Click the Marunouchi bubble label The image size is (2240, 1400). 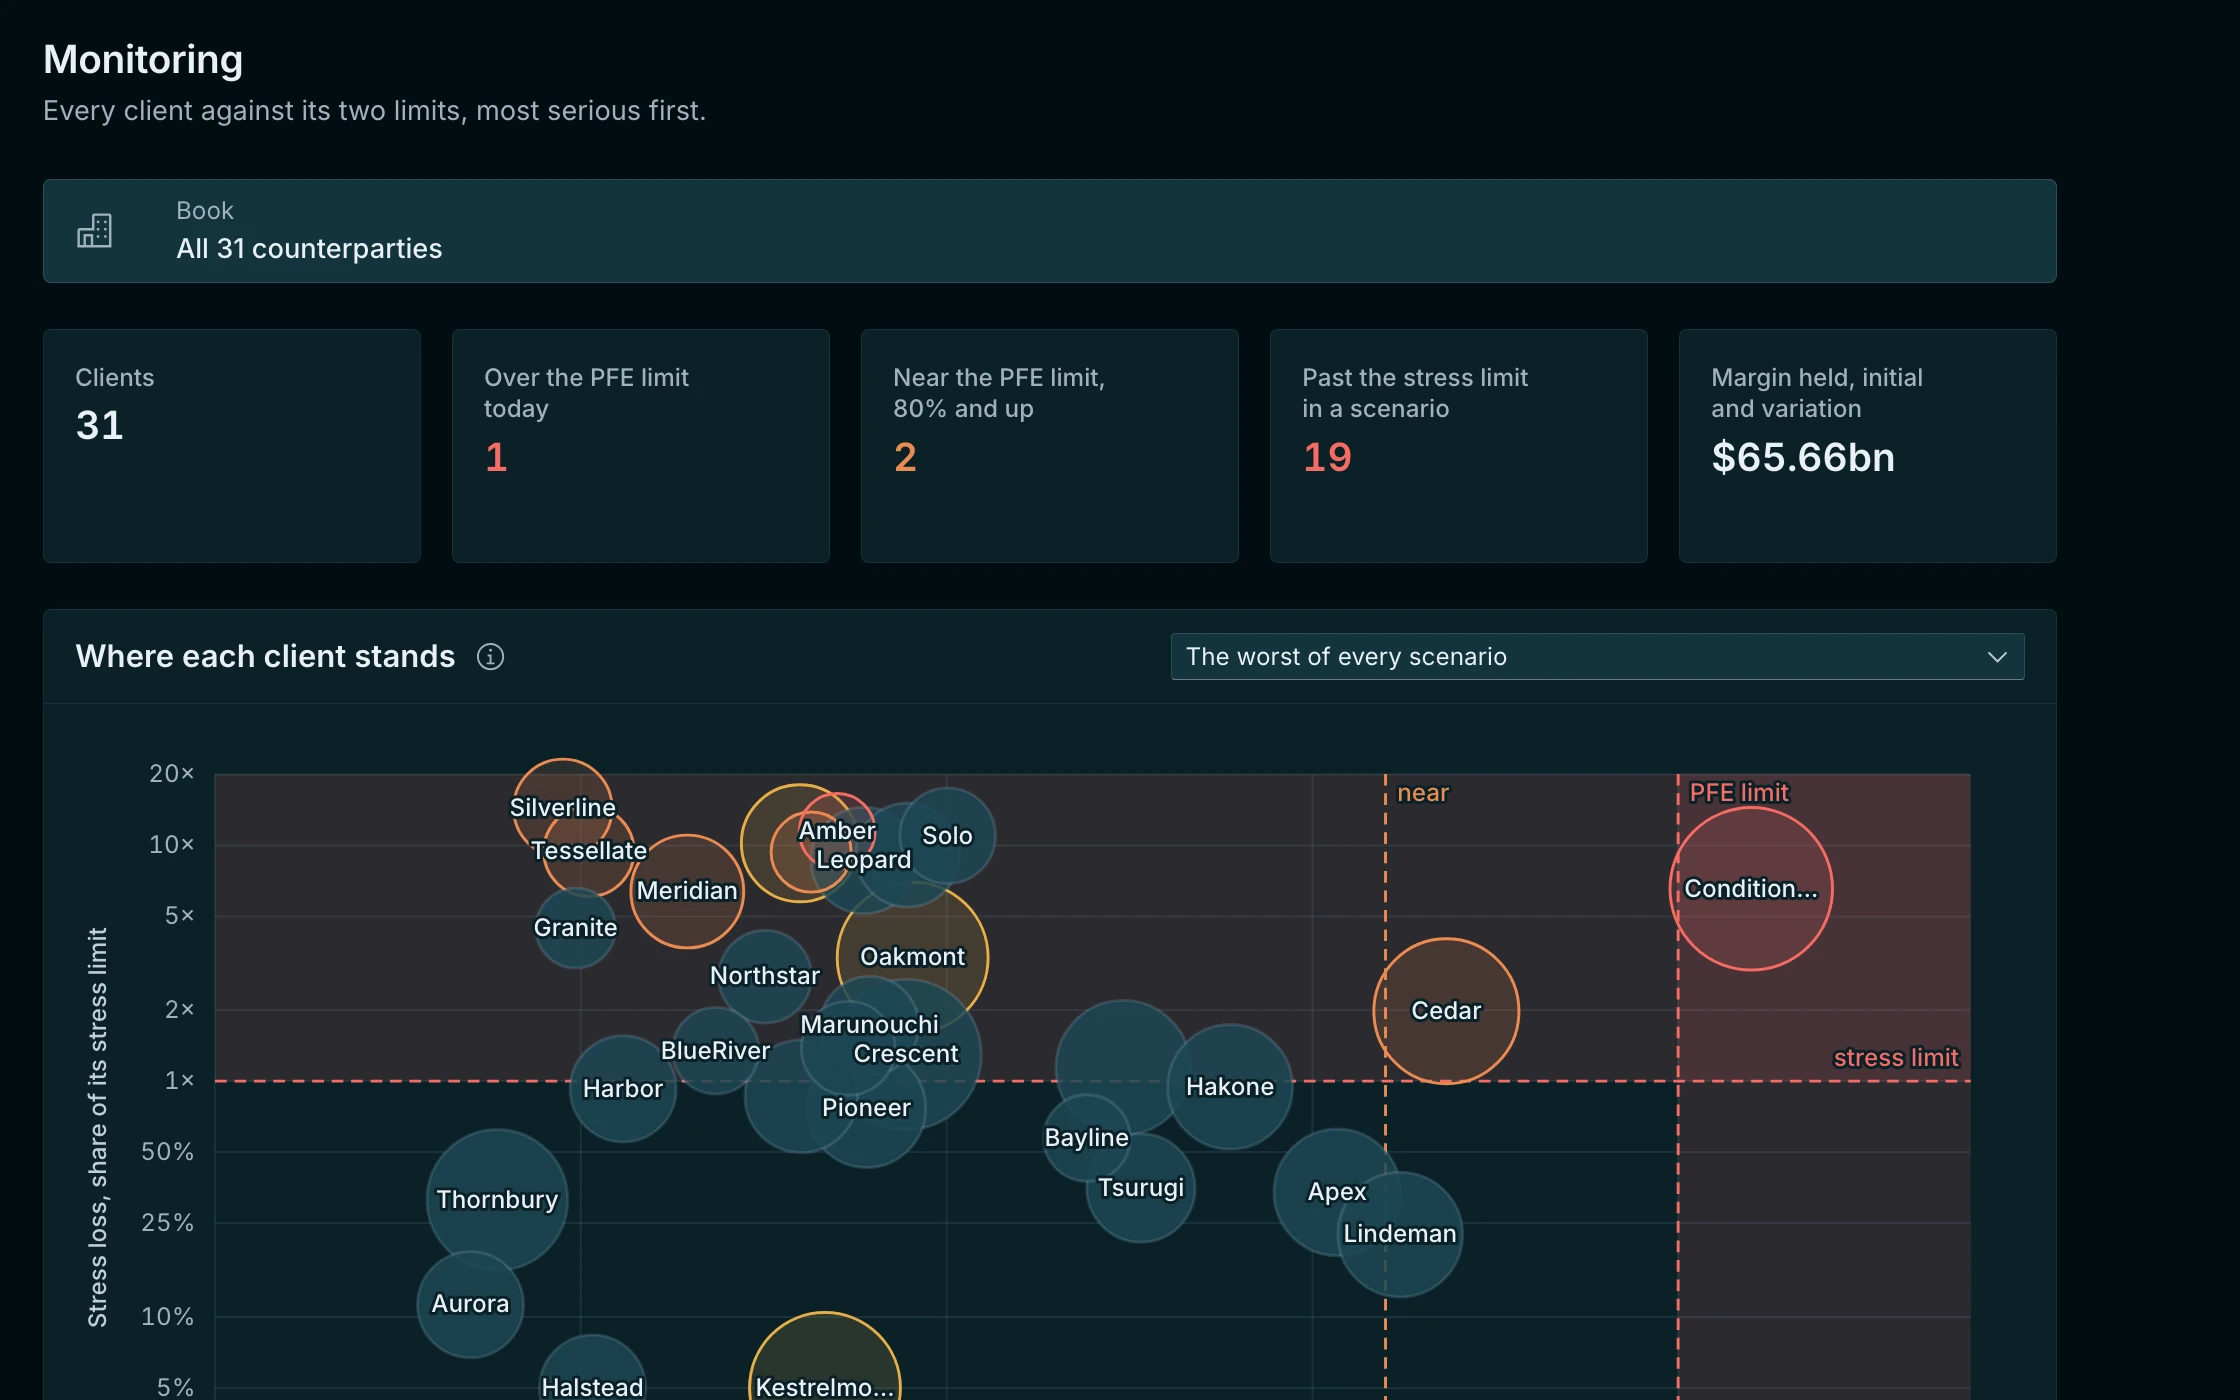[x=870, y=1025]
